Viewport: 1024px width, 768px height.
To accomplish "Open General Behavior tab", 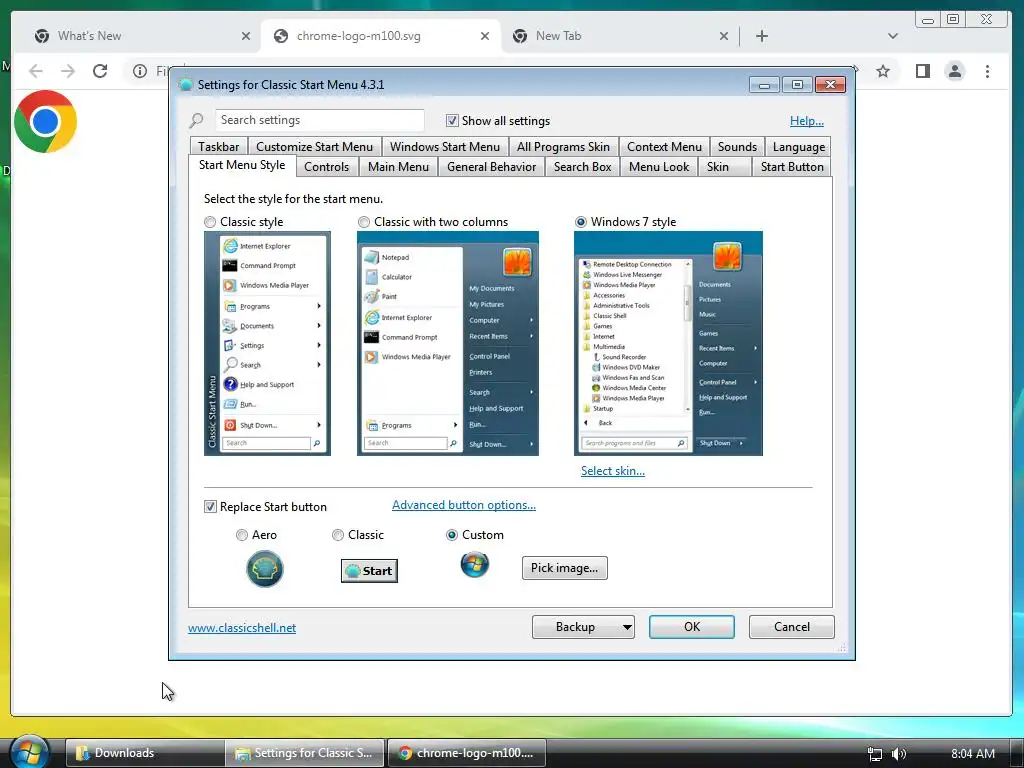I will coord(491,167).
